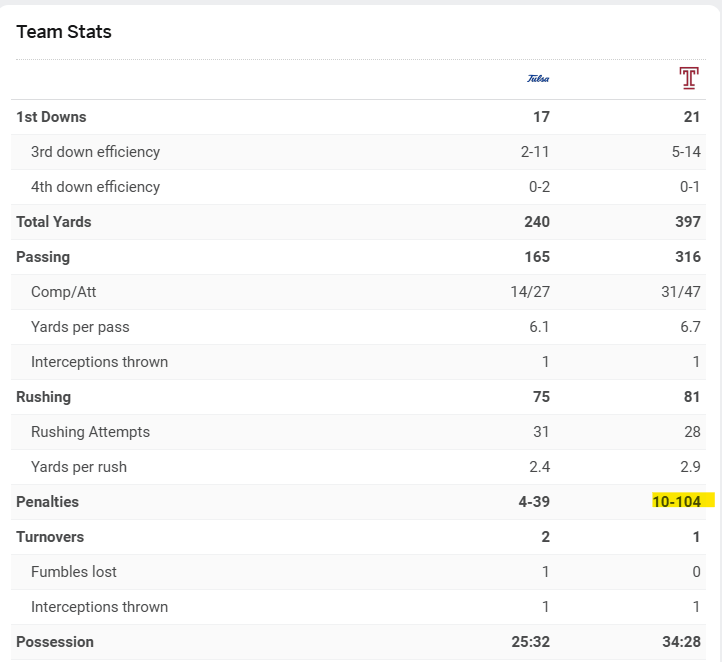Select the Turnovers row label
This screenshot has width=722, height=662.
click(x=50, y=537)
